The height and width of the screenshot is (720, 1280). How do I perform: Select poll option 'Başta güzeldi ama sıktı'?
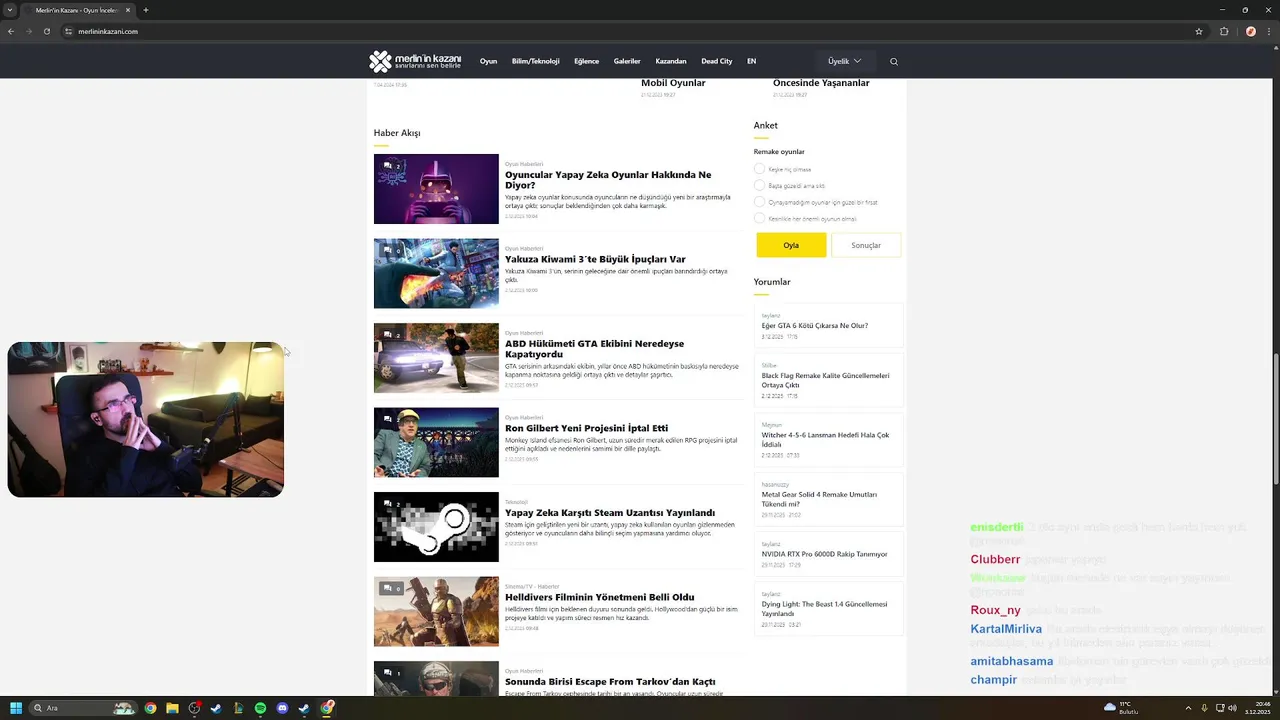point(759,185)
